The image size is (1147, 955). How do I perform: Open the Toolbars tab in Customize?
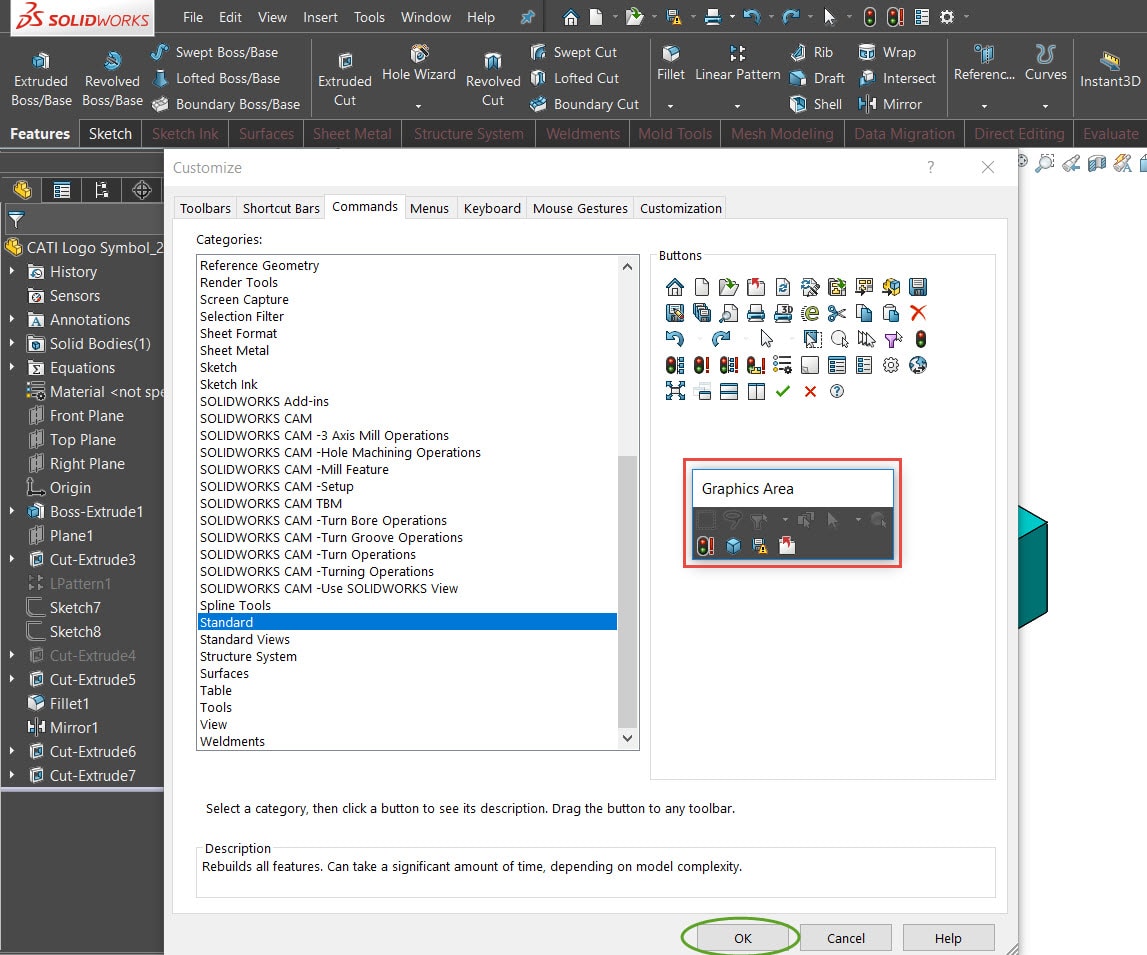click(x=206, y=208)
